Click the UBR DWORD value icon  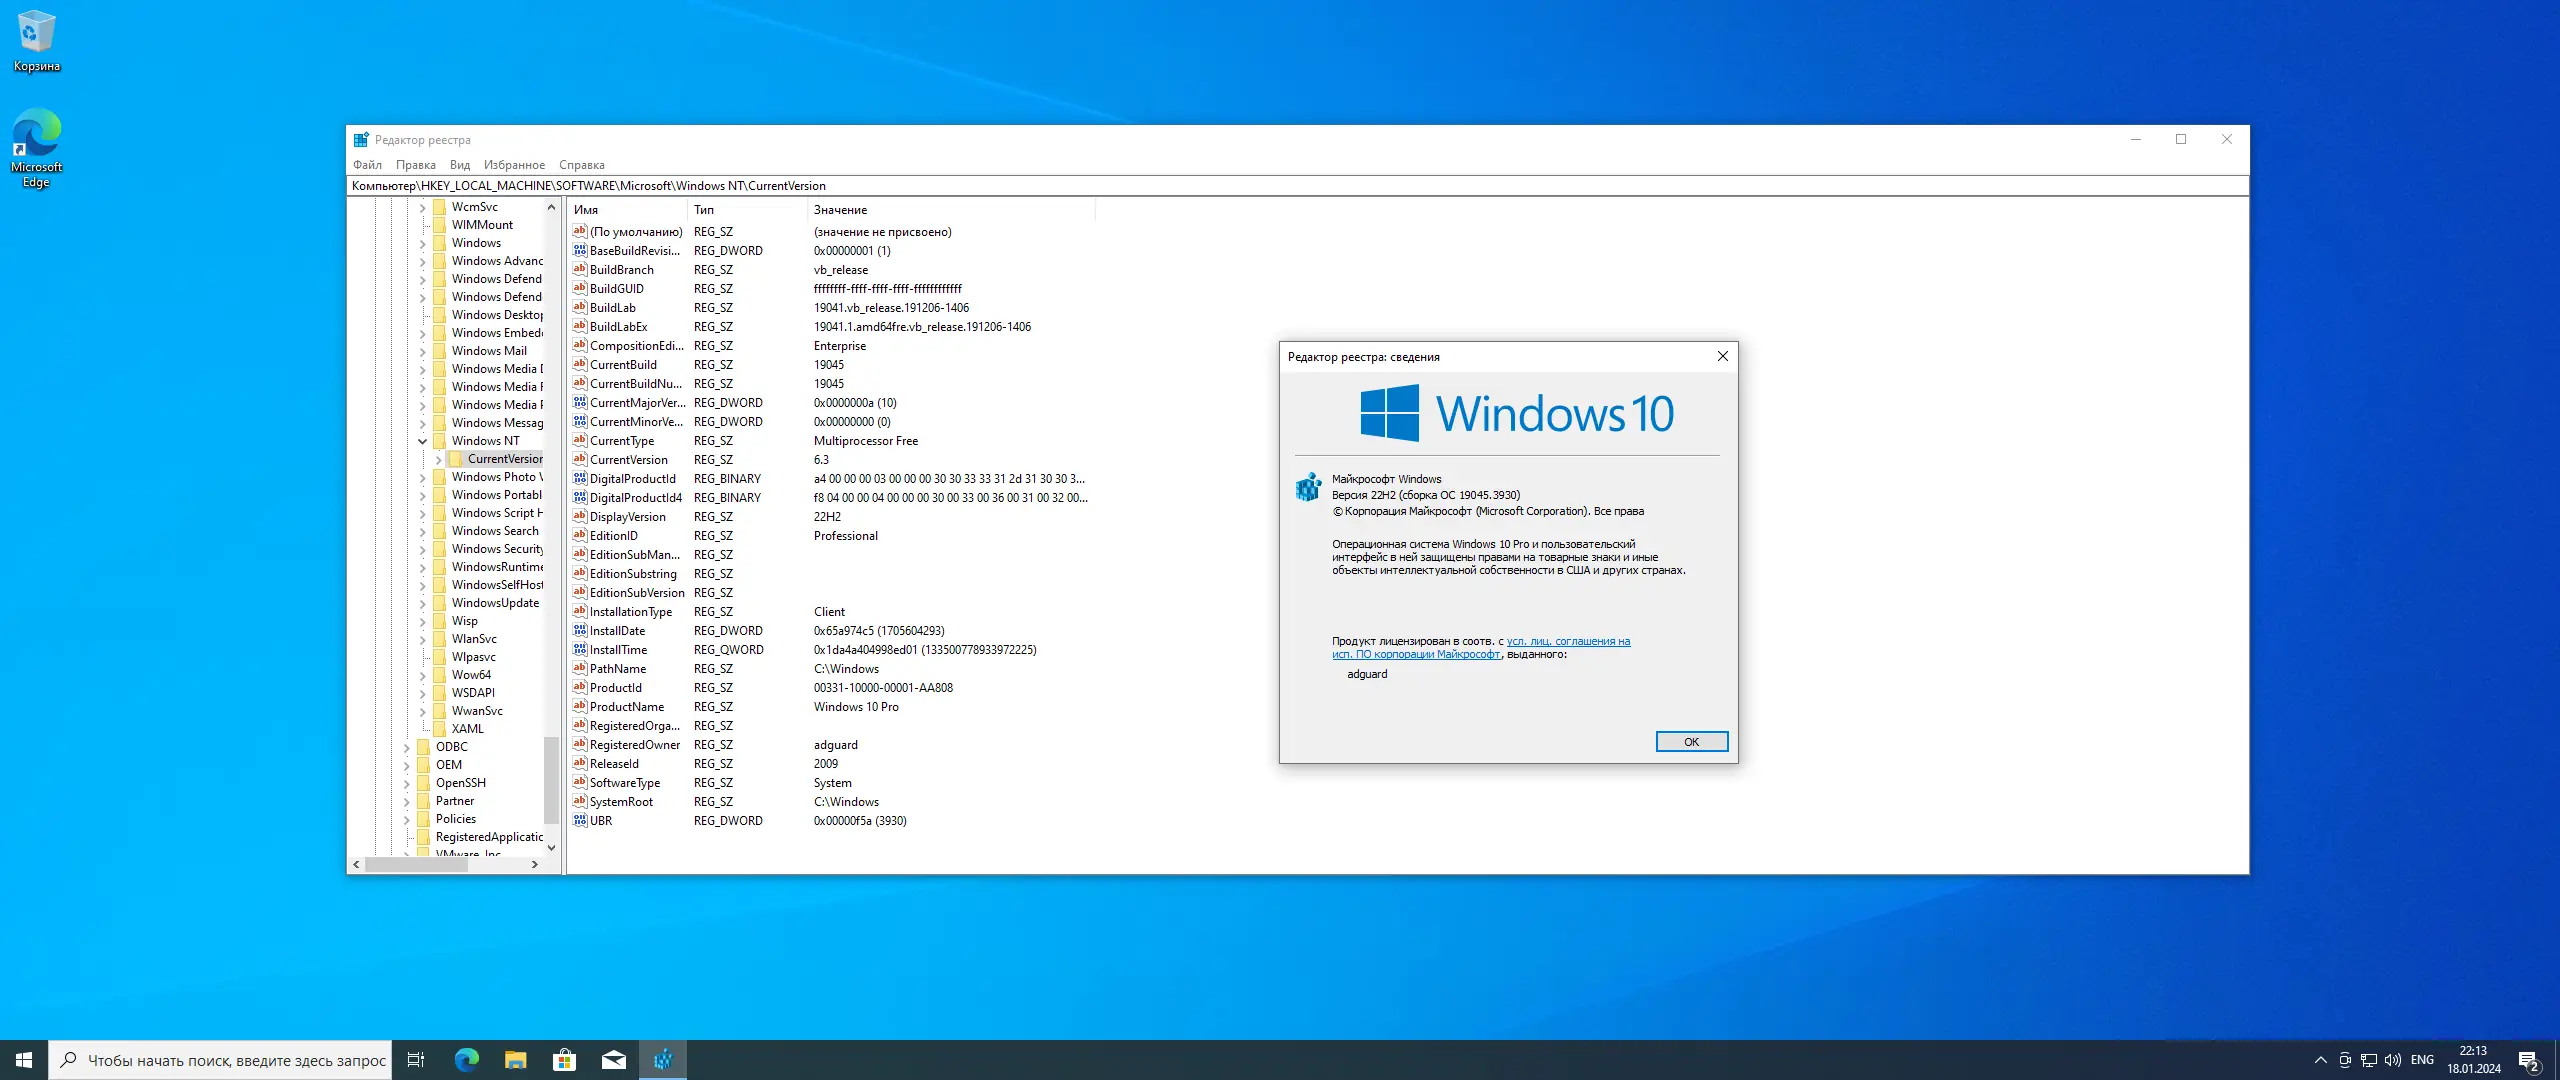tap(579, 820)
